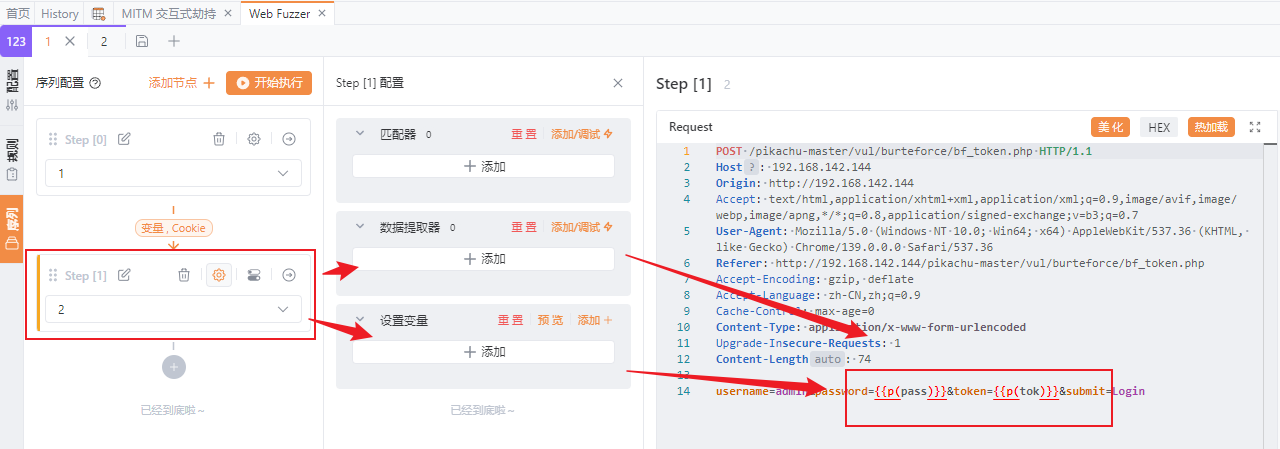Close the Step [1] 配置 panel
The width and height of the screenshot is (1280, 449).
(x=618, y=83)
